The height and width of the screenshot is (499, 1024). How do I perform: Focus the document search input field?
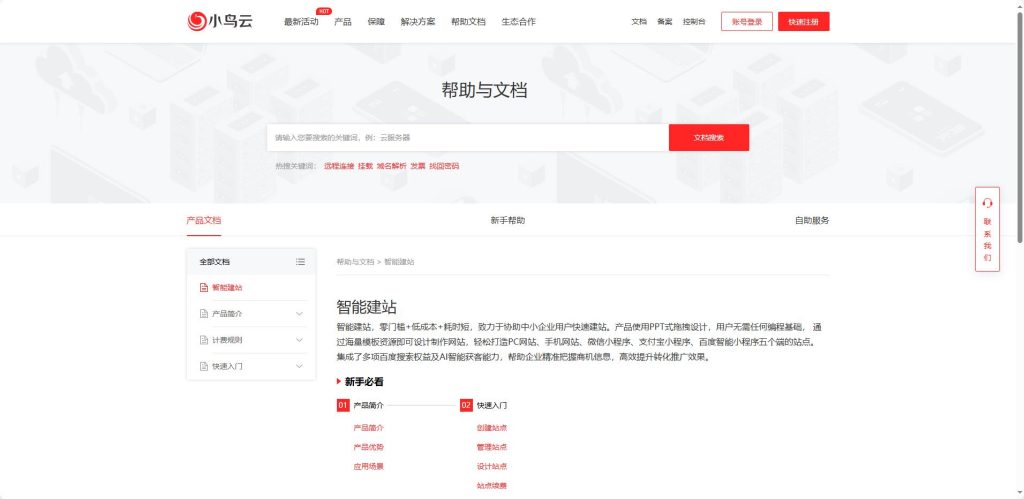[x=468, y=138]
